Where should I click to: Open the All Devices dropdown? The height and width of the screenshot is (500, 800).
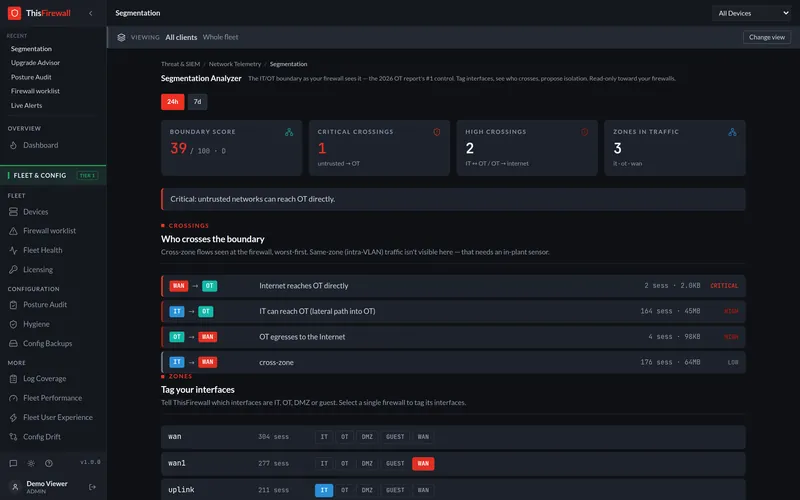tap(753, 13)
